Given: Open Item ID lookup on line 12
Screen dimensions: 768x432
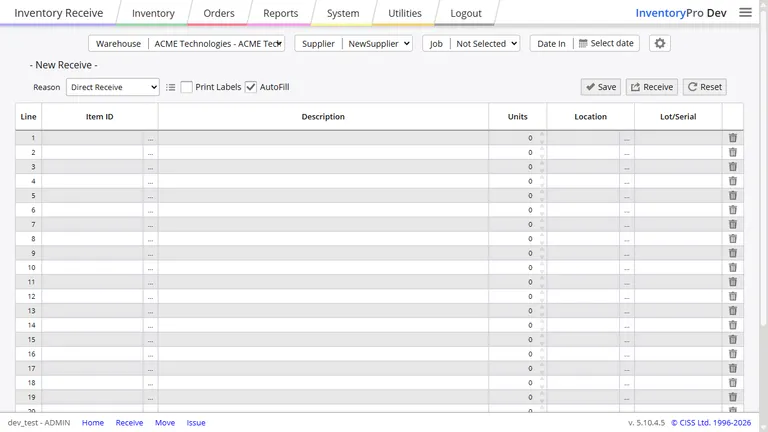Looking at the screenshot, I should tap(150, 297).
